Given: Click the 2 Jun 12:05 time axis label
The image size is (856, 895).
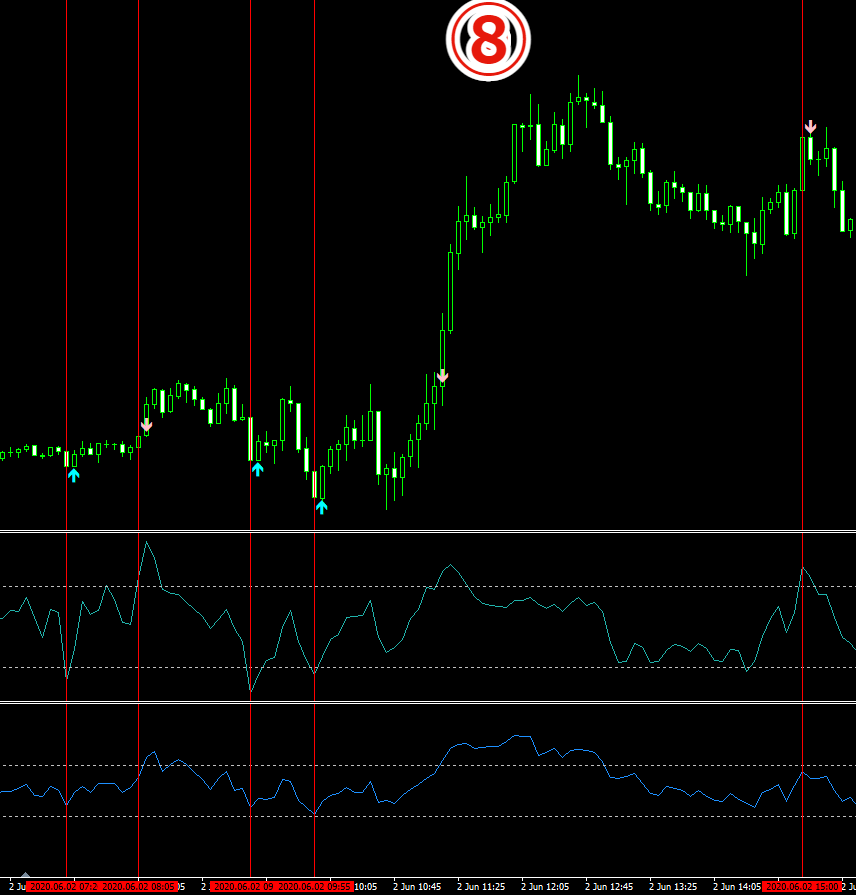Looking at the screenshot, I should [545, 886].
